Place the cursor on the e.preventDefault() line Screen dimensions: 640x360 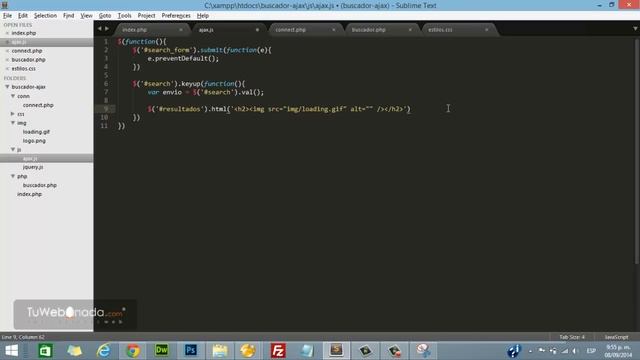183,58
